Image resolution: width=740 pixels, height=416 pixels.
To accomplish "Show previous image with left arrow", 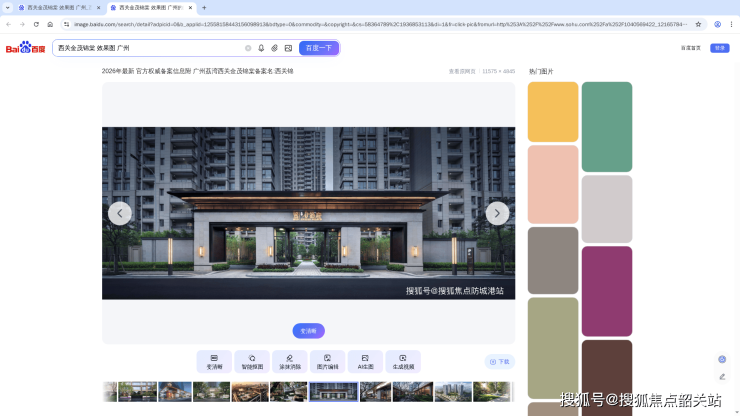I will point(120,213).
